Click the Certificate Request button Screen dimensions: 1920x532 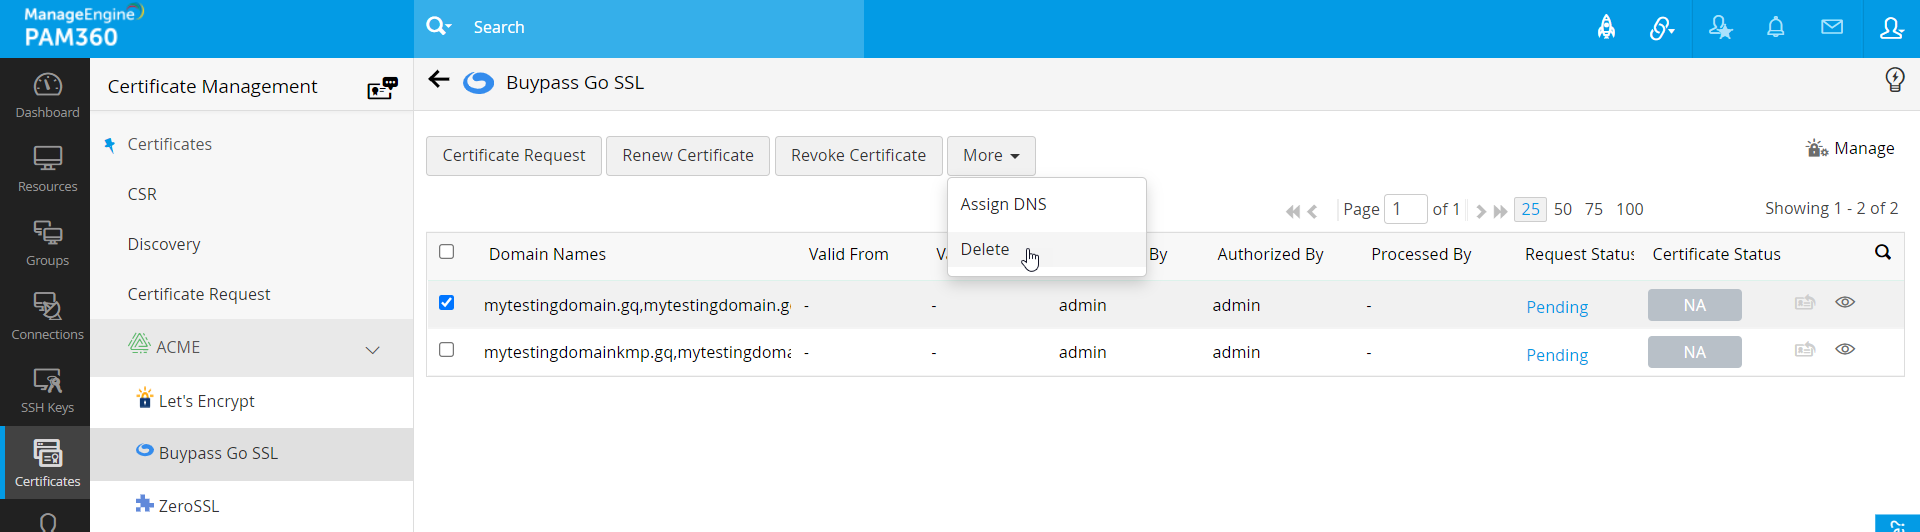click(x=514, y=156)
